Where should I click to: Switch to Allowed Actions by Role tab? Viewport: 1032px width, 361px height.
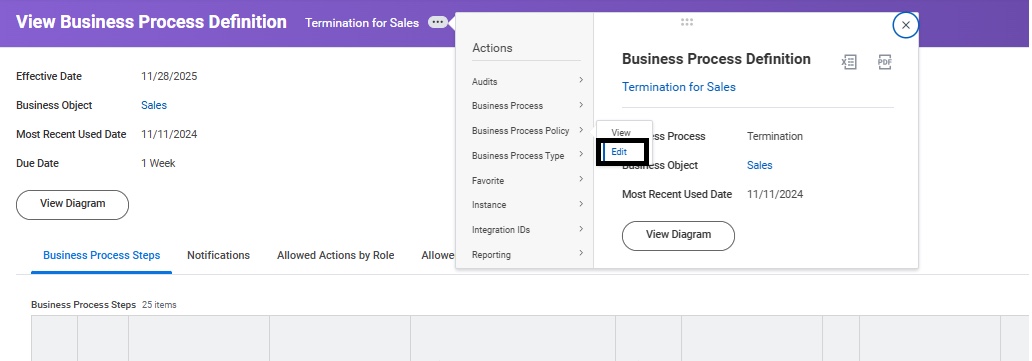336,255
